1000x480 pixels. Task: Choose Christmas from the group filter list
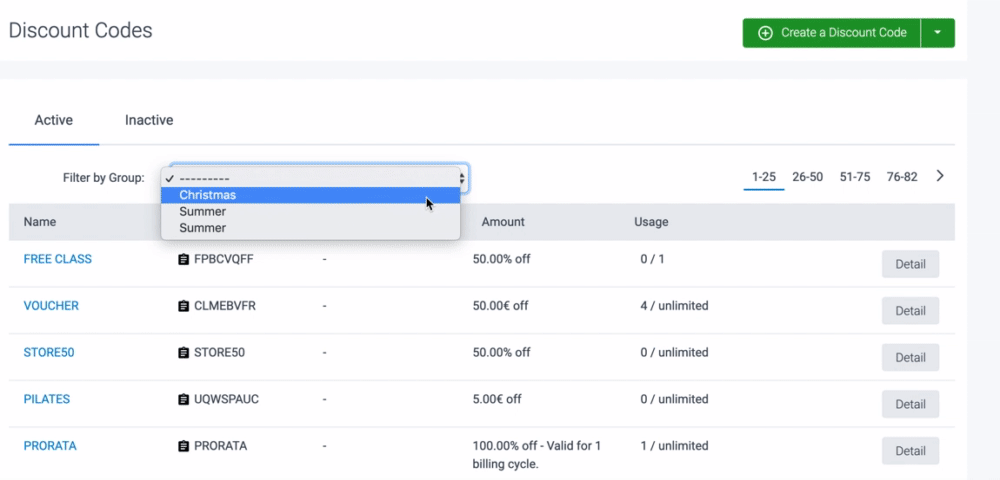tap(208, 195)
